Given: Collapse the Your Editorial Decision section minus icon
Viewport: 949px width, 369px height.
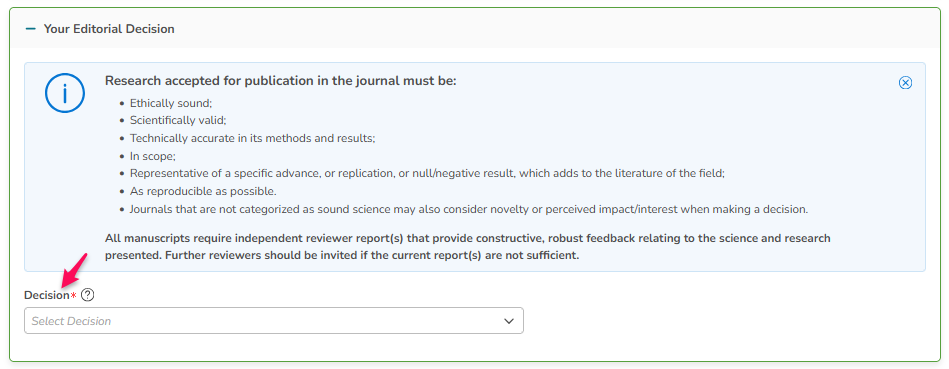Looking at the screenshot, I should (31, 29).
